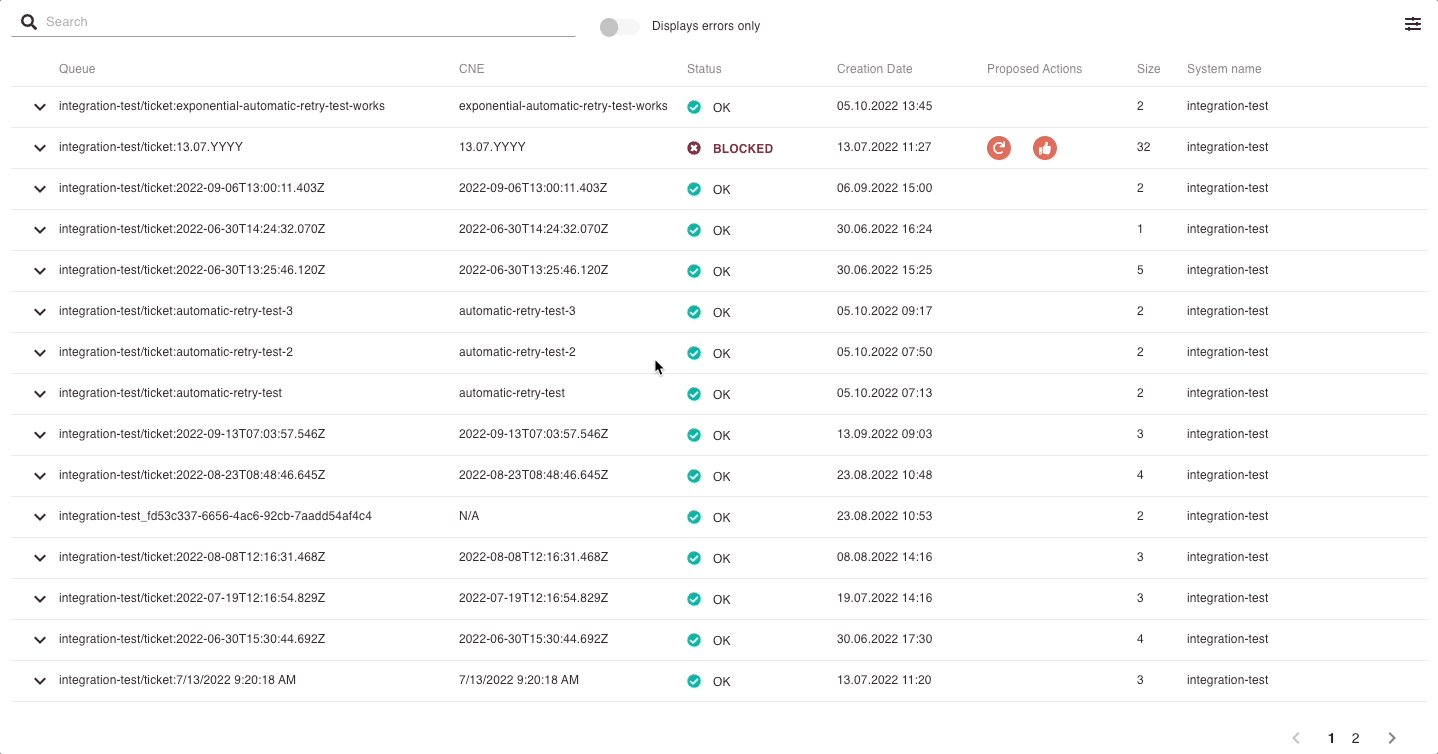Open the filter options icon top right

(x=1412, y=23)
